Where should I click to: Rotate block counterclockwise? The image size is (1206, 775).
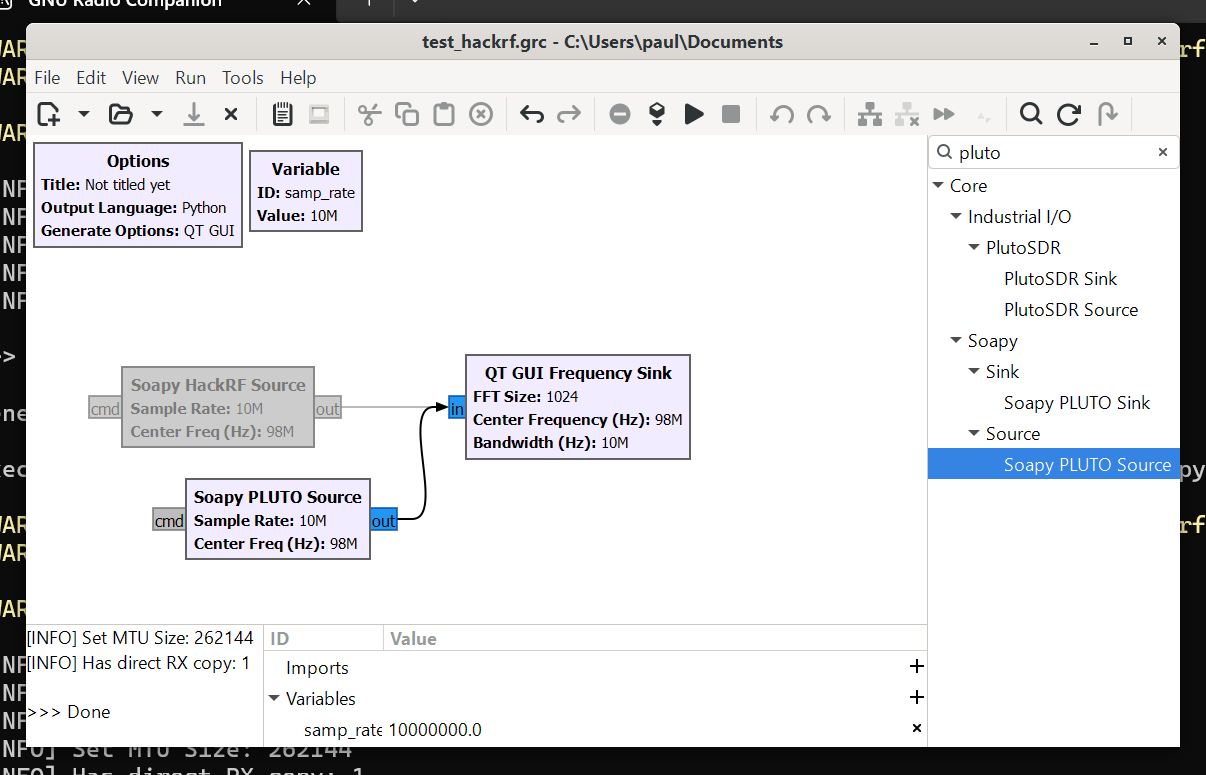[782, 114]
